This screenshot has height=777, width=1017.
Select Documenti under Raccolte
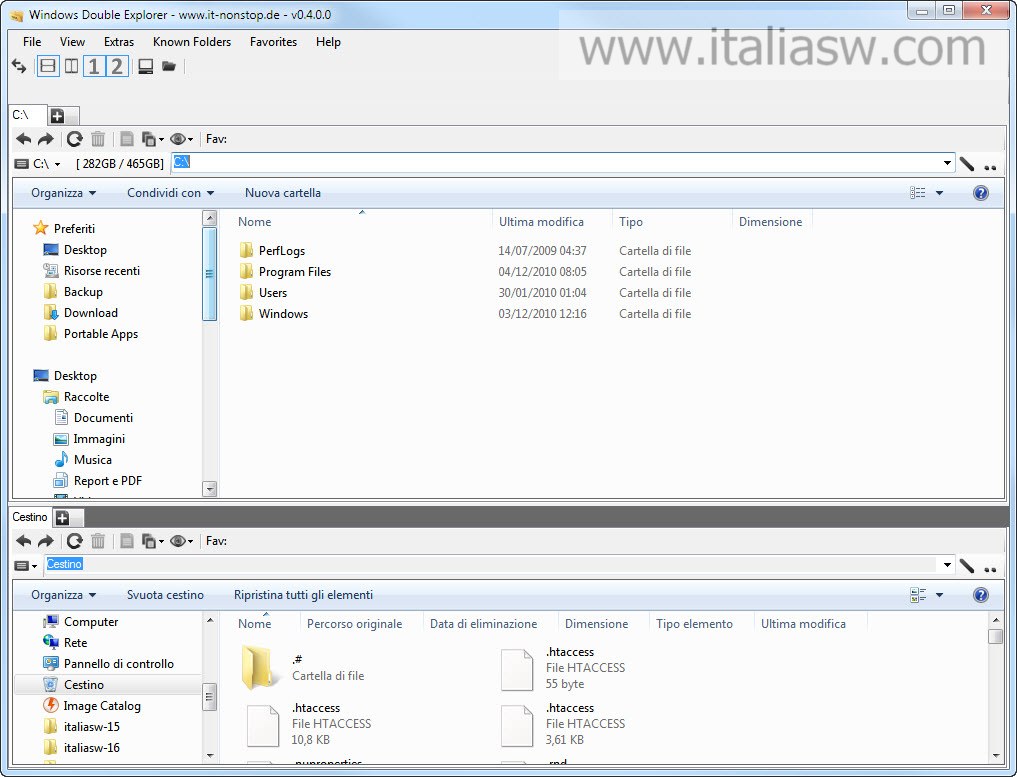click(103, 418)
